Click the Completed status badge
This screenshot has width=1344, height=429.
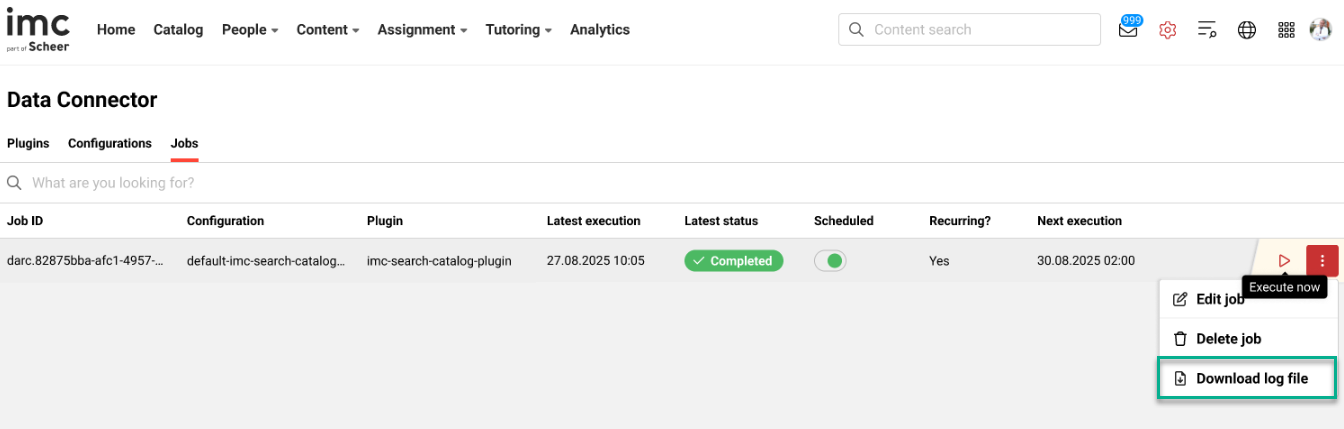733,261
